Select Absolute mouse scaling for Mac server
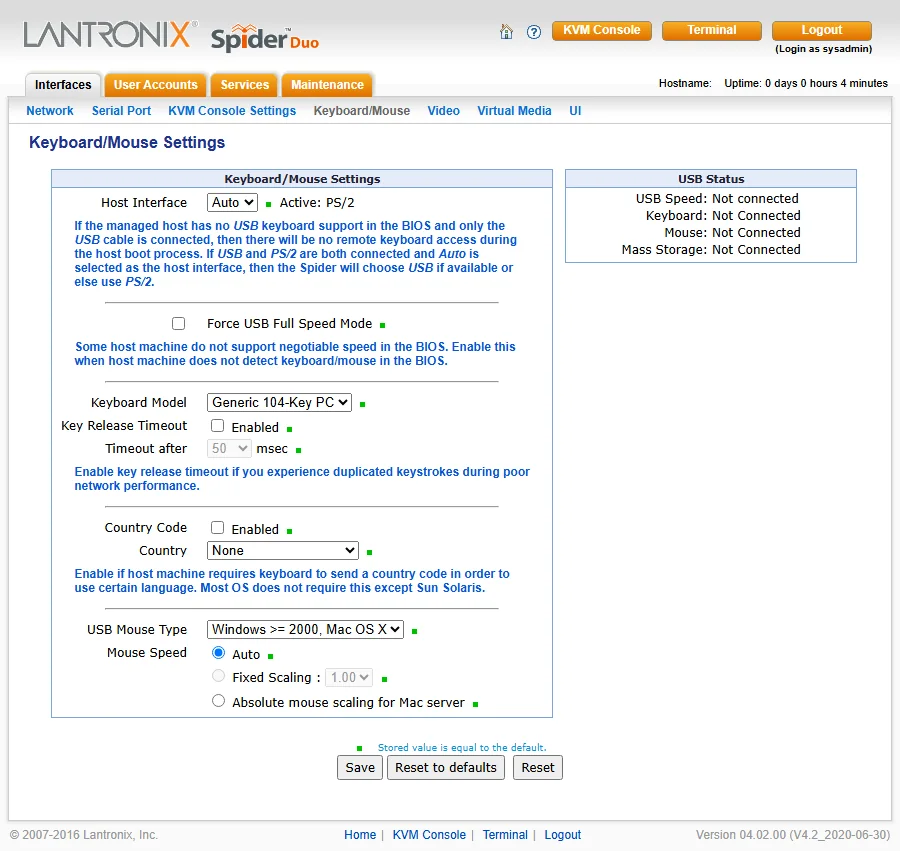The width and height of the screenshot is (900, 851). [x=218, y=701]
